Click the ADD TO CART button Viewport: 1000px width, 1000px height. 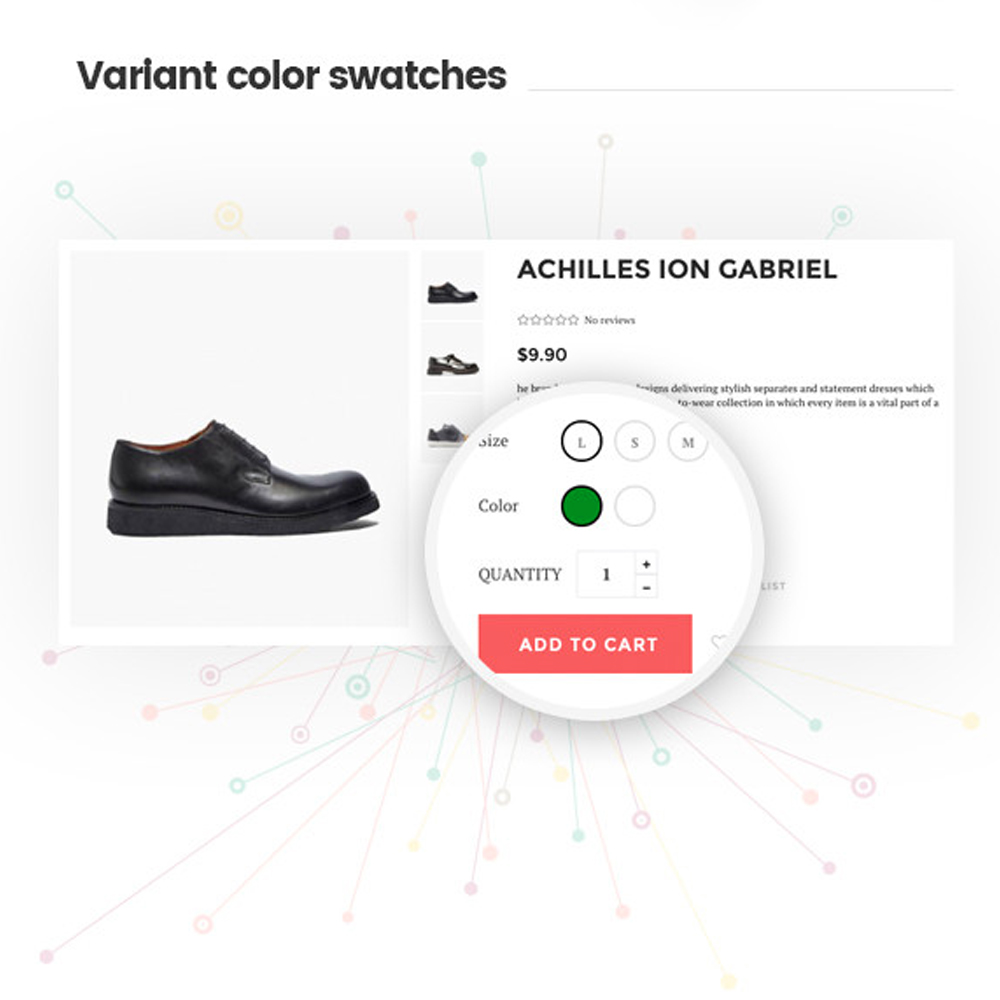tap(585, 644)
